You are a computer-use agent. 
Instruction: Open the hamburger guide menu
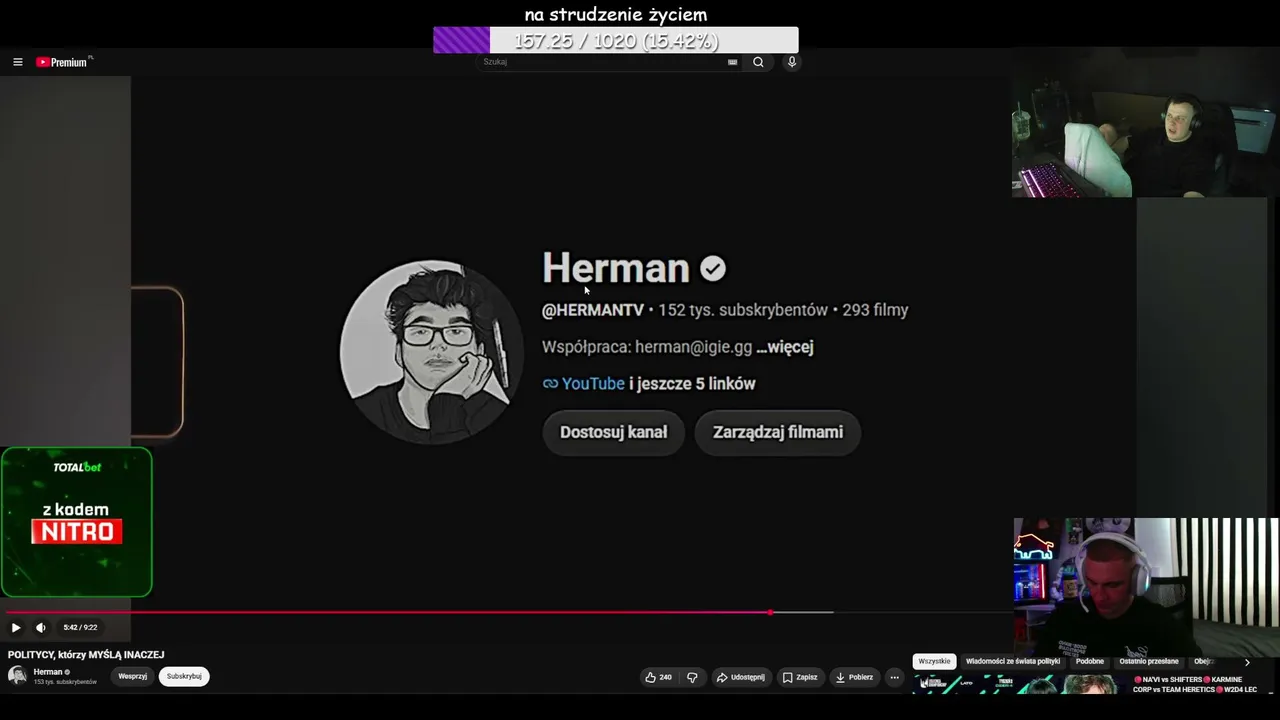click(x=17, y=62)
